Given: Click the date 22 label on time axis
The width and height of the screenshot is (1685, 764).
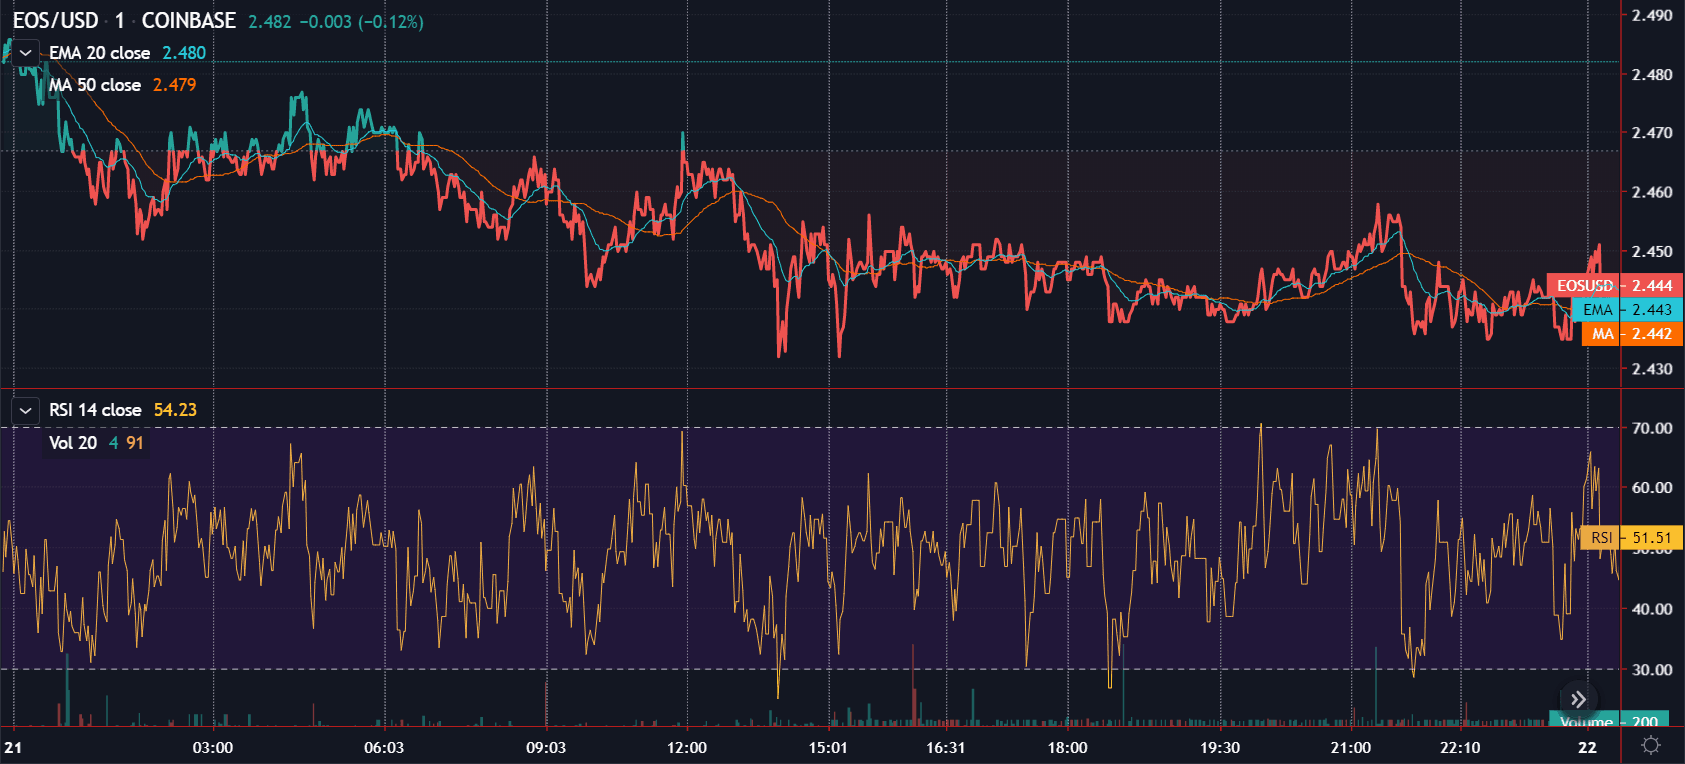Looking at the screenshot, I should (x=1588, y=748).
